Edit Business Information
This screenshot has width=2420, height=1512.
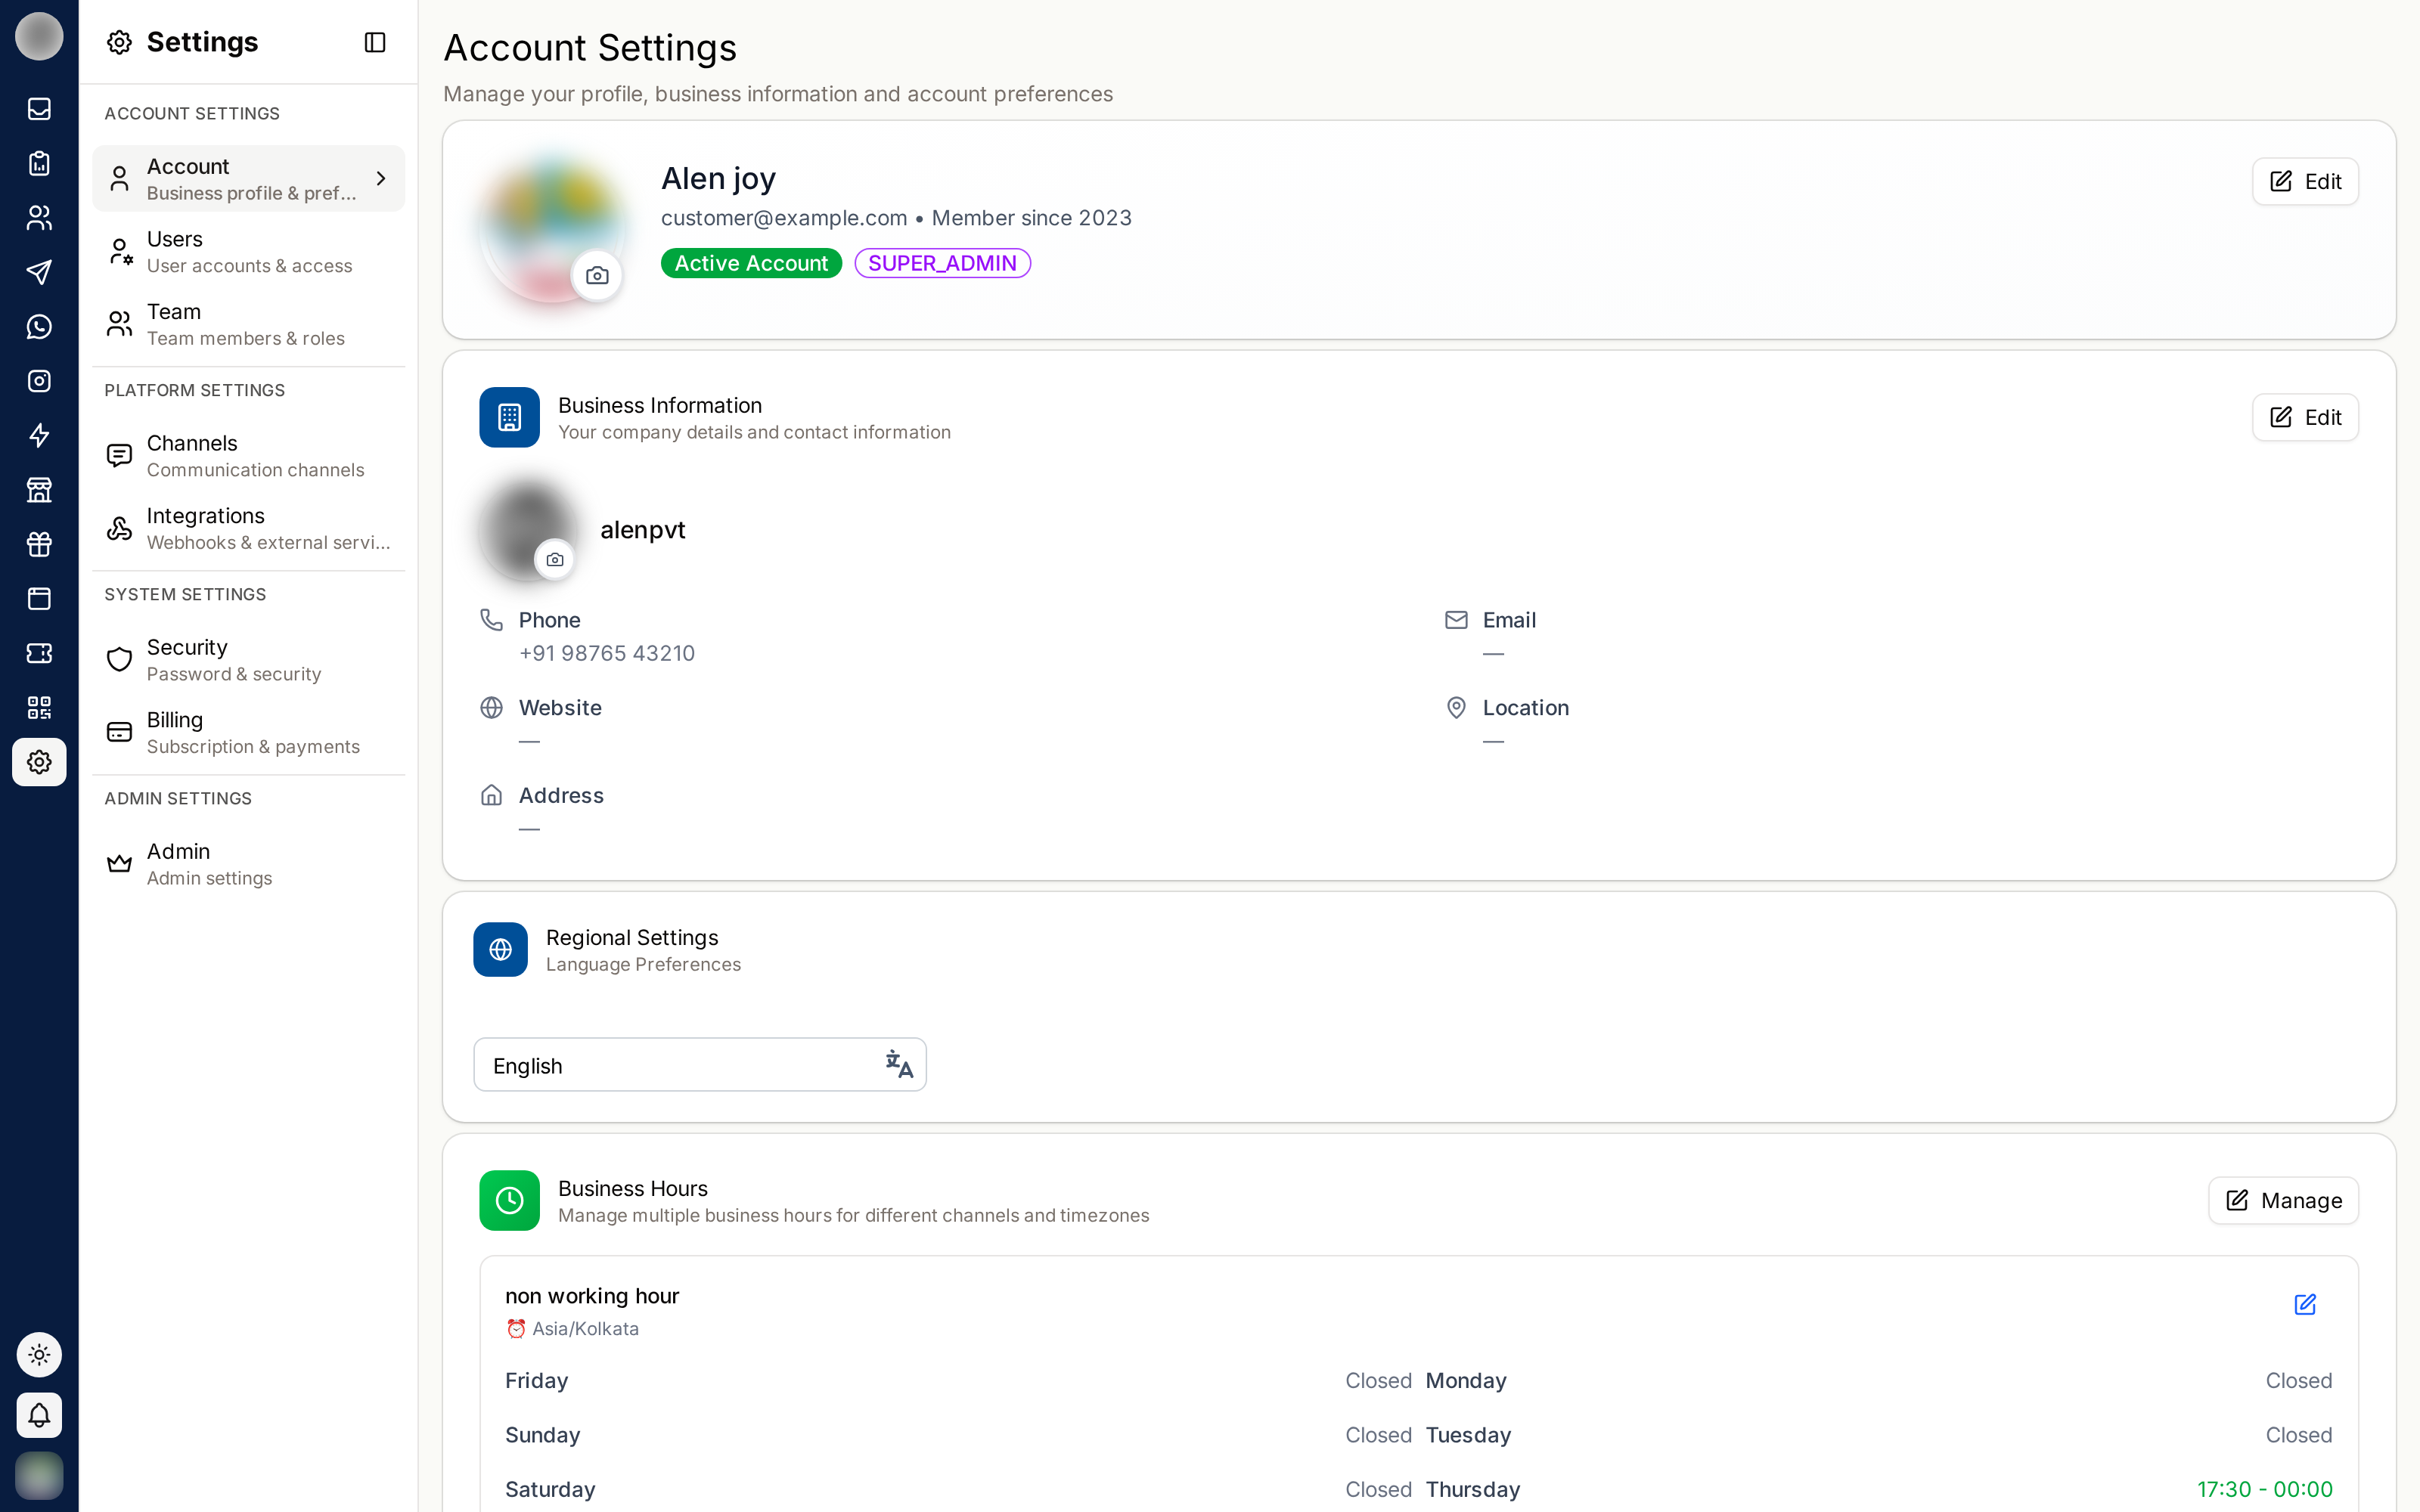pos(2305,417)
